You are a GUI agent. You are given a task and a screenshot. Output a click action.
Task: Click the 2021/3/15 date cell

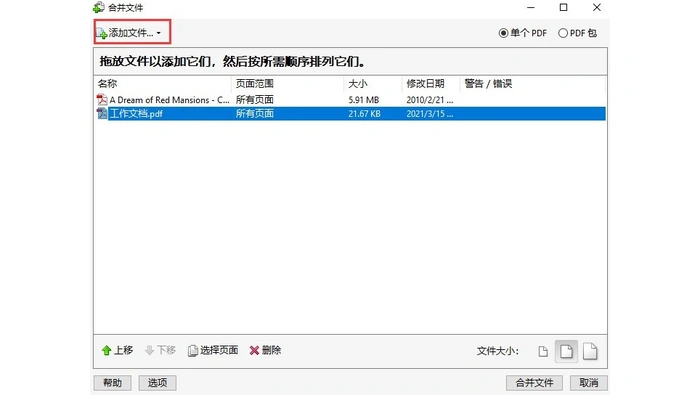click(x=430, y=114)
